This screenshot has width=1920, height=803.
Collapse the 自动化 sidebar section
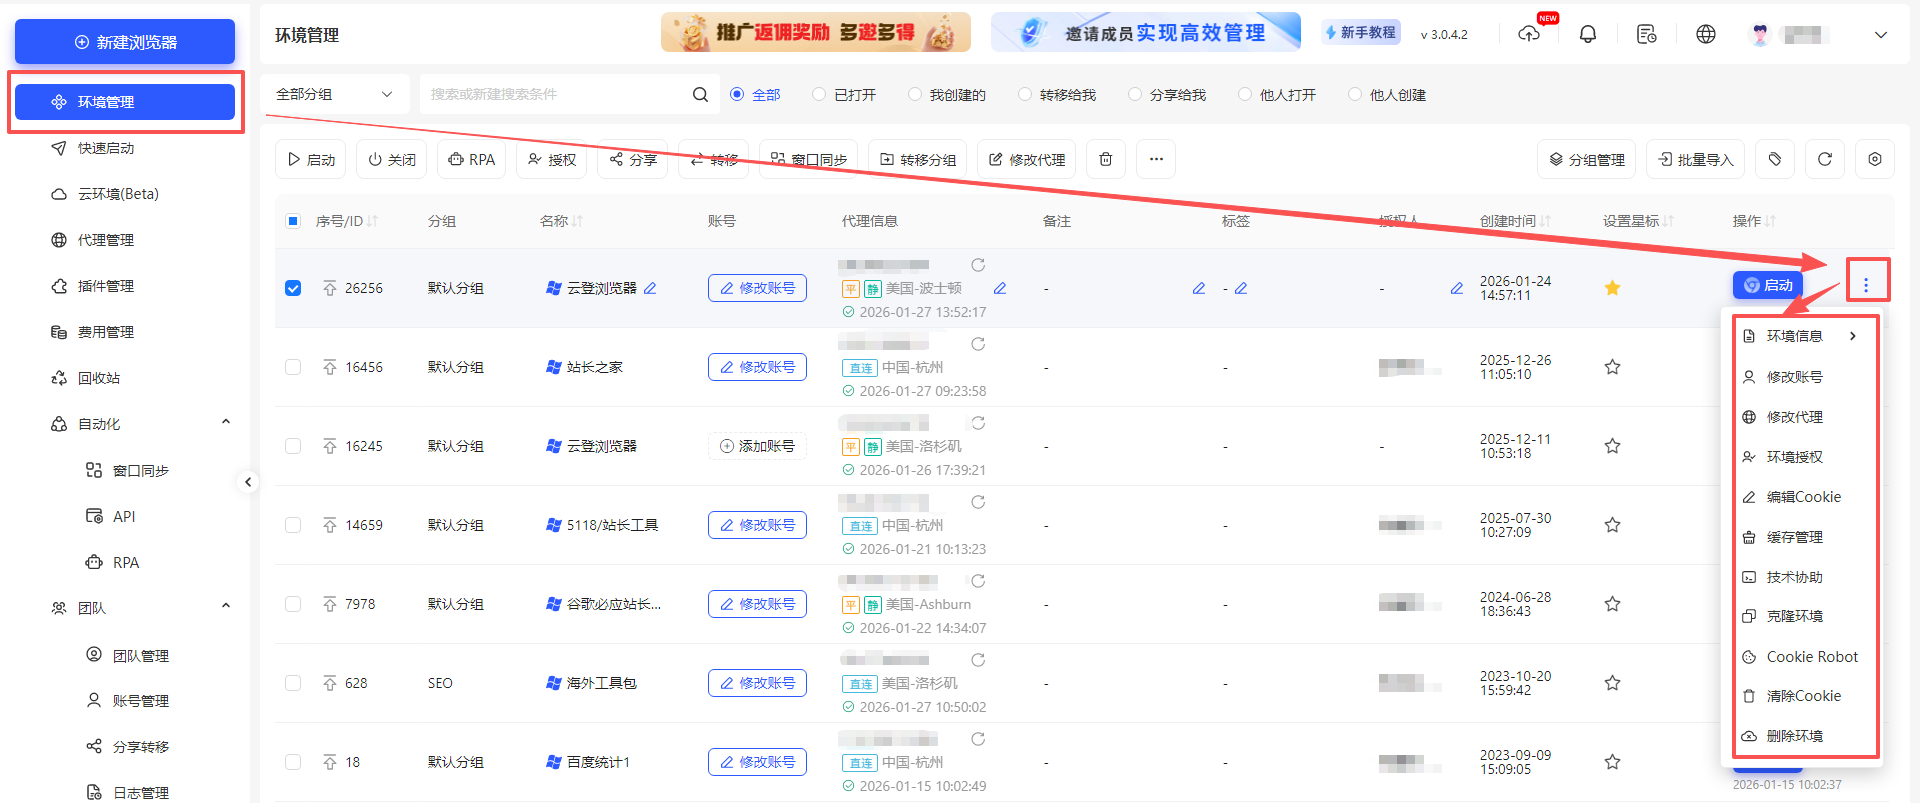click(x=226, y=423)
